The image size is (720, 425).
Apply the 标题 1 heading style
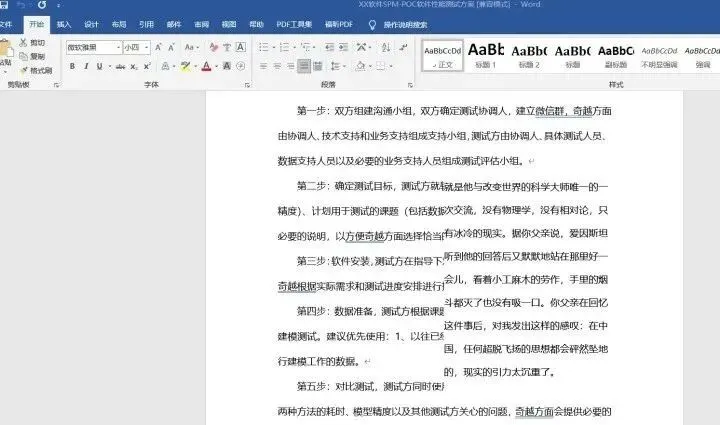[x=485, y=56]
